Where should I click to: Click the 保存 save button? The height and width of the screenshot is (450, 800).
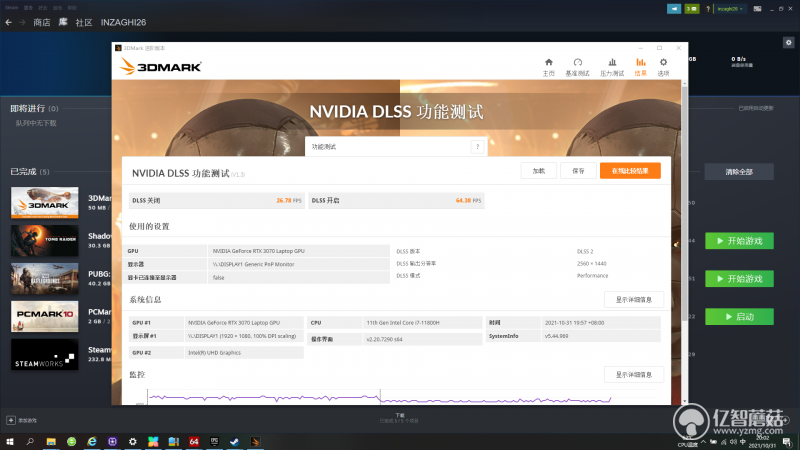click(x=578, y=171)
